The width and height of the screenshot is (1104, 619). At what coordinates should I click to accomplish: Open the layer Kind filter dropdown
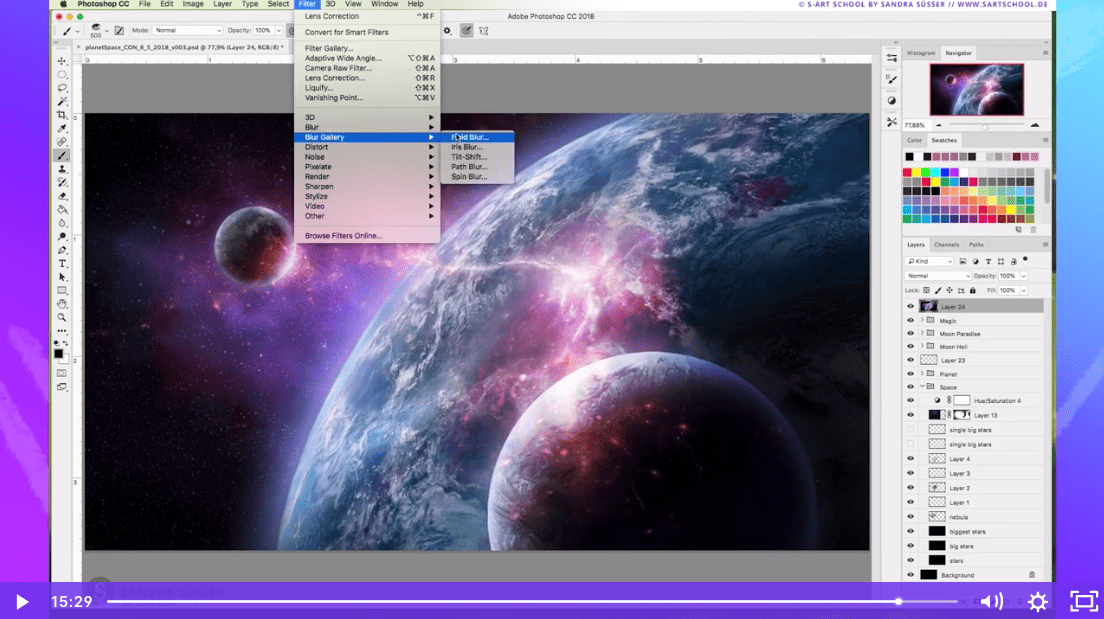(x=929, y=261)
